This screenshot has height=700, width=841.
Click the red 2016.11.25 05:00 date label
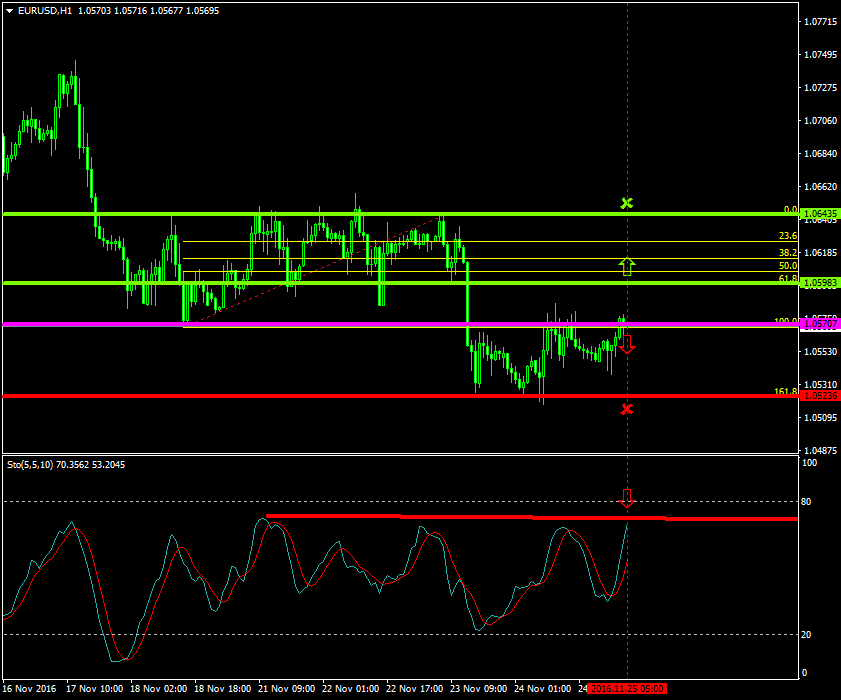(x=627, y=689)
